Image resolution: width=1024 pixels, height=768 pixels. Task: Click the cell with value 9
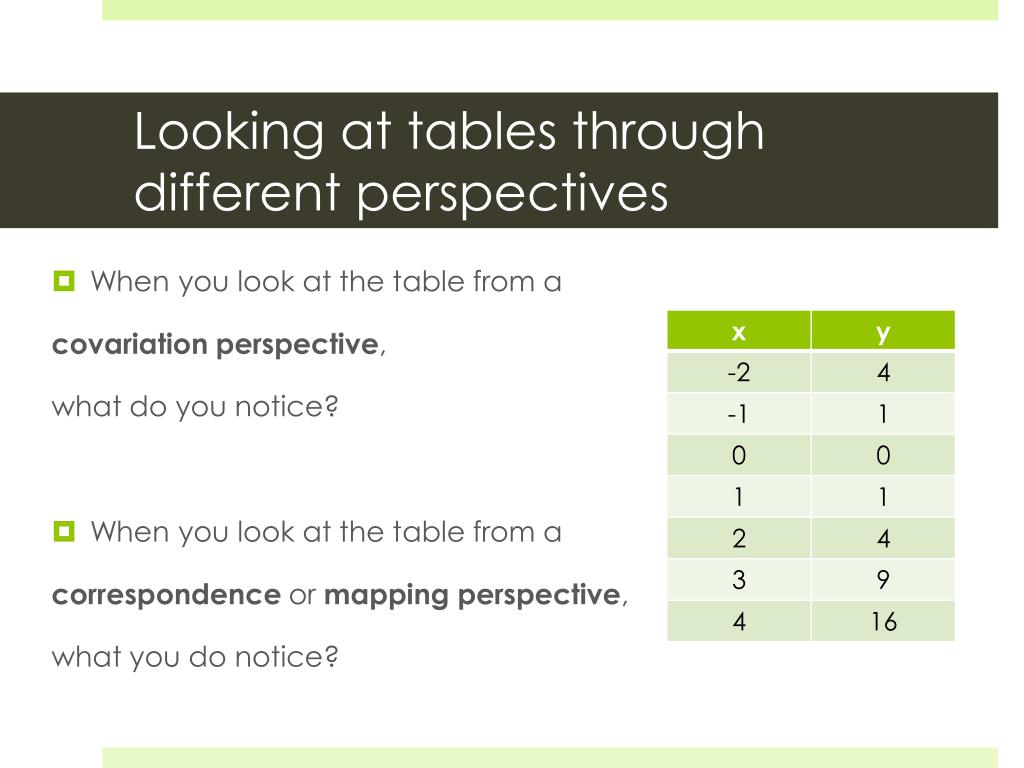pyautogui.click(x=883, y=579)
